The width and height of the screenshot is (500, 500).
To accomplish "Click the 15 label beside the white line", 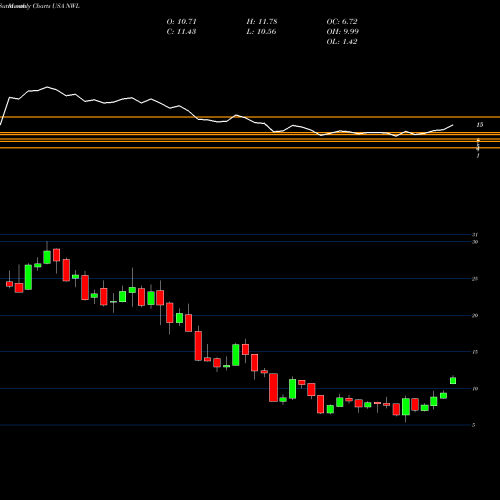I will tap(479, 125).
